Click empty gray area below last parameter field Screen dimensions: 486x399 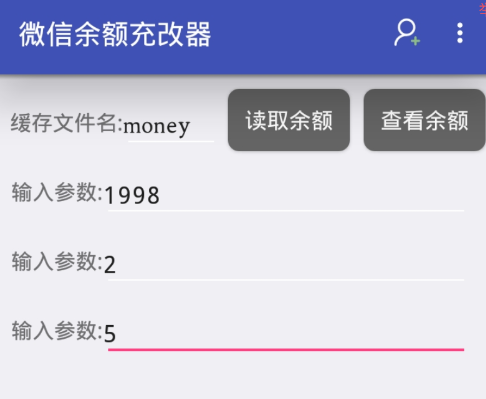tap(243, 377)
